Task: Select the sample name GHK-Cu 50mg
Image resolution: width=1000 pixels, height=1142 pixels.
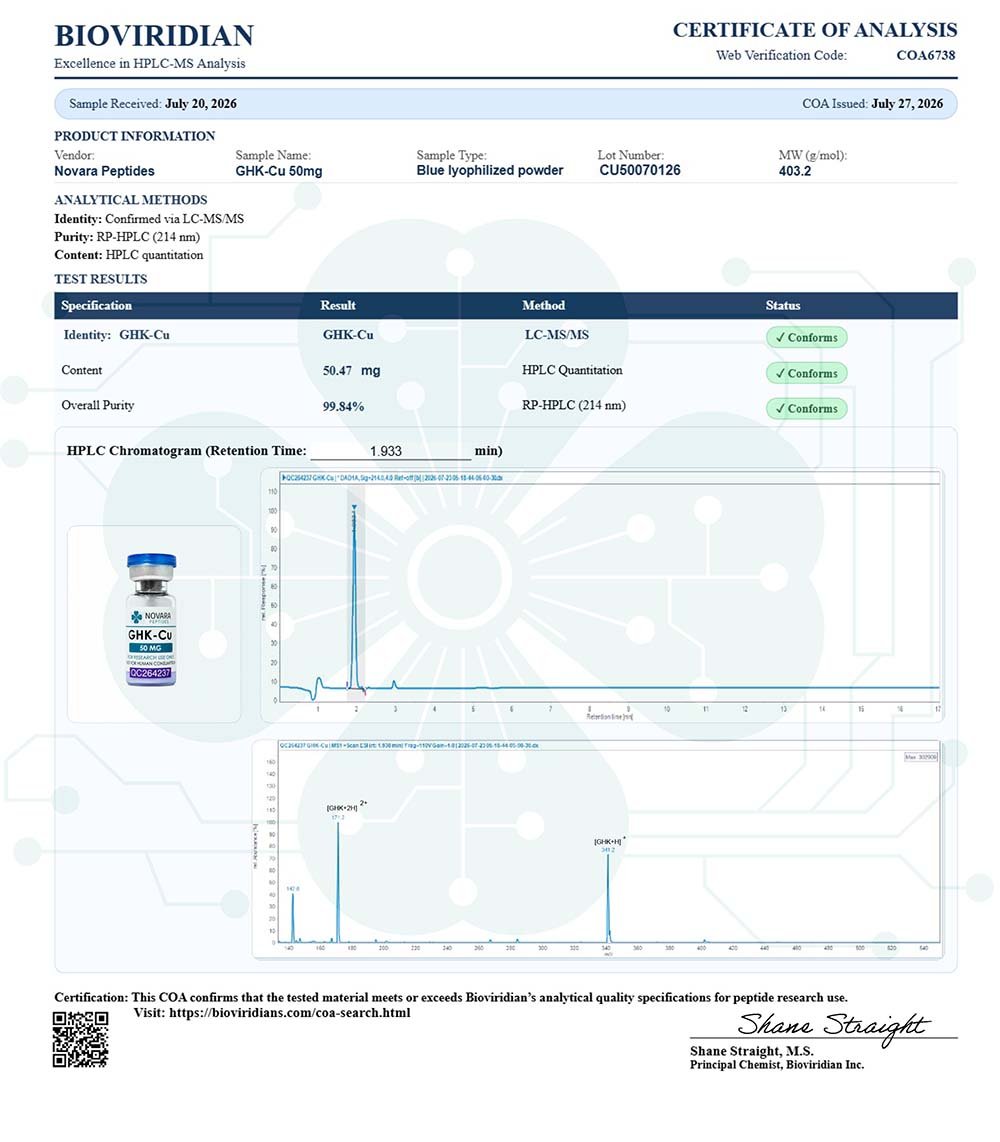Action: (278, 171)
